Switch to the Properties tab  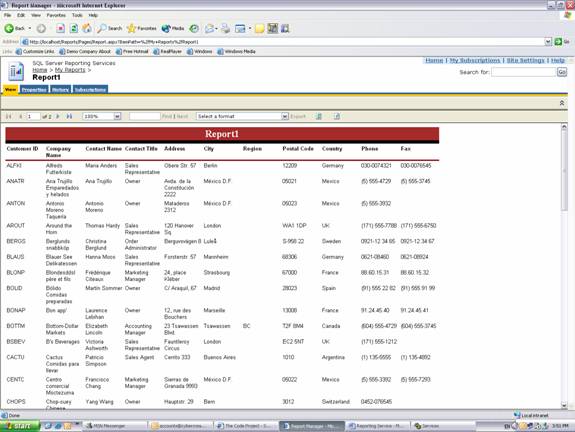[34, 89]
